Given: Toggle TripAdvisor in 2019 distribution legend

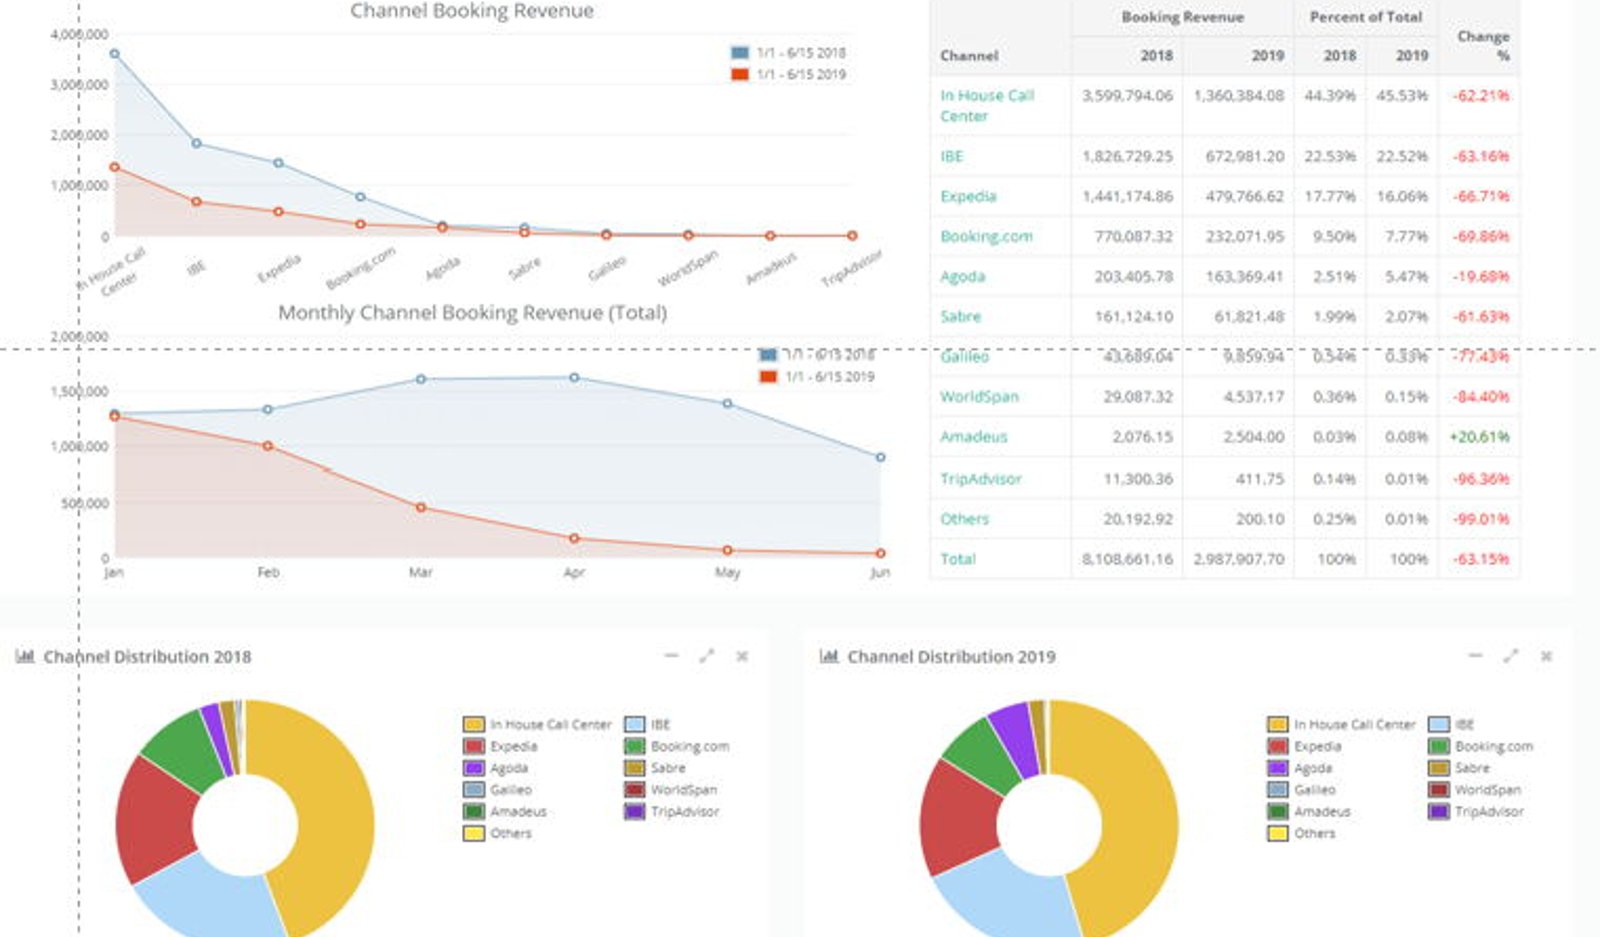Looking at the screenshot, I should pos(1476,811).
